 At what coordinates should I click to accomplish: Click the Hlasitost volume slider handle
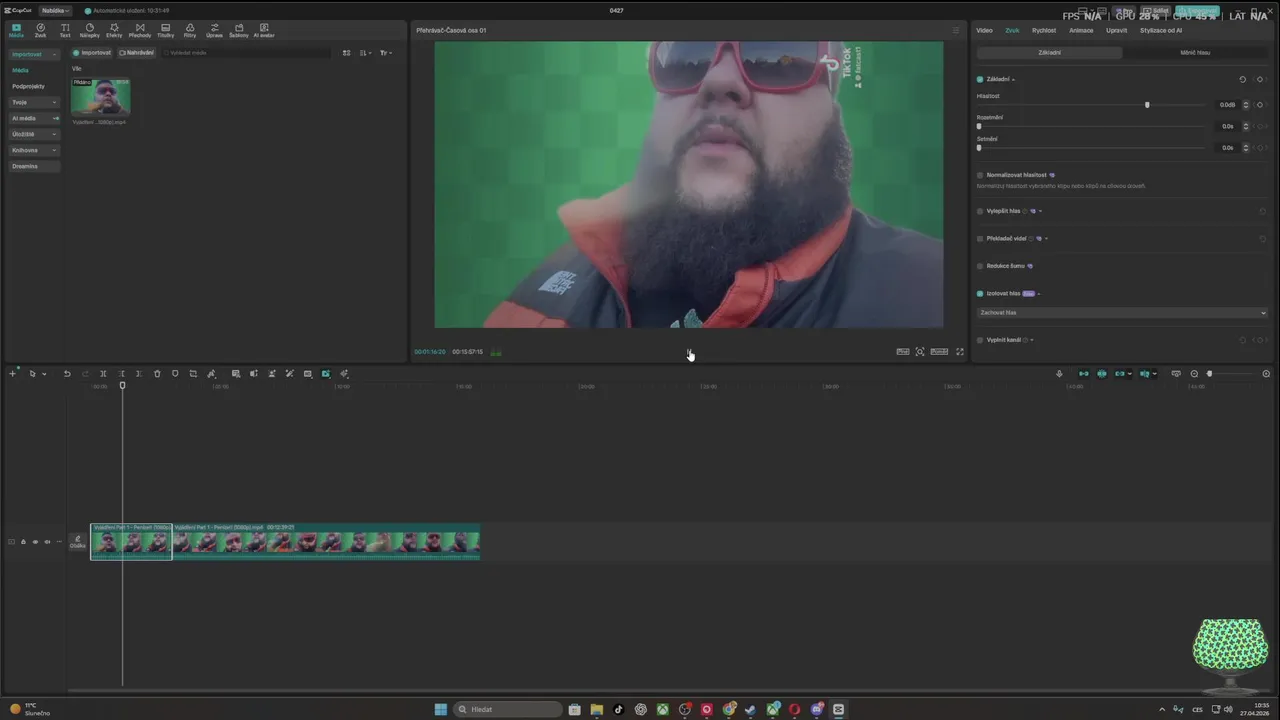1147,105
